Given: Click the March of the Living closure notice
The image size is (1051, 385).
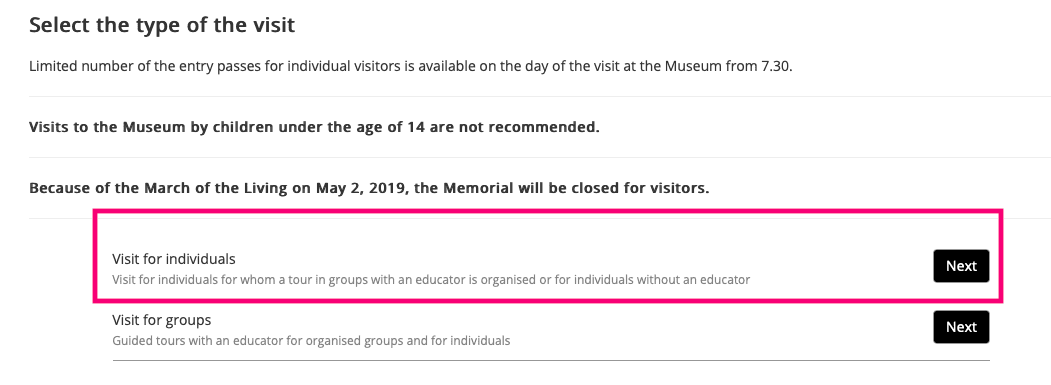Looking at the screenshot, I should coord(369,188).
